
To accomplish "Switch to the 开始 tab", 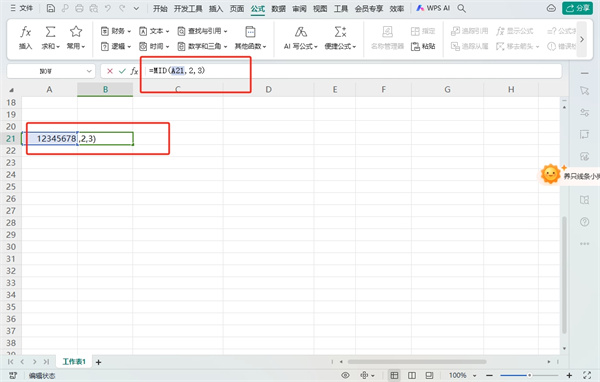I will (160, 8).
